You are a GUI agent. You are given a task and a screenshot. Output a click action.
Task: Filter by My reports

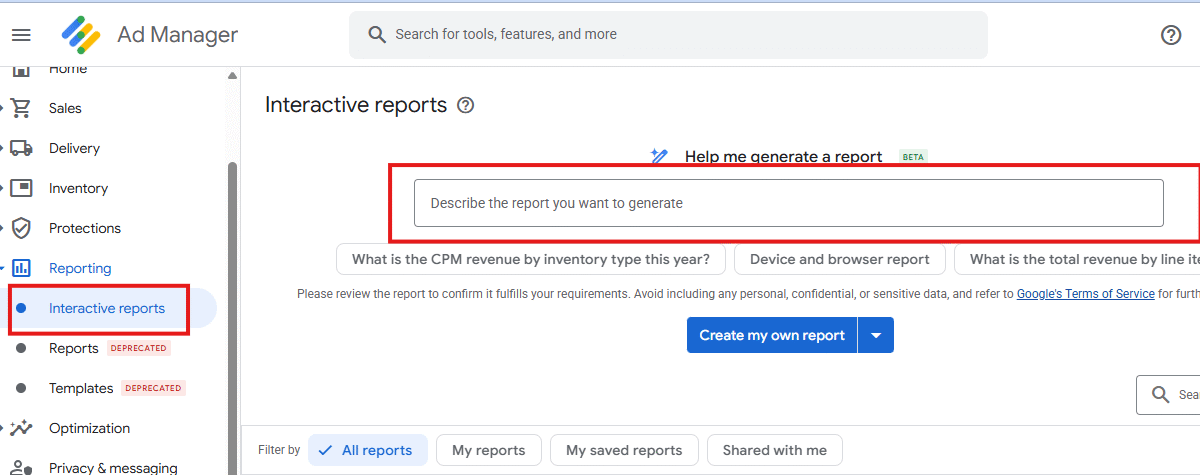tap(489, 450)
